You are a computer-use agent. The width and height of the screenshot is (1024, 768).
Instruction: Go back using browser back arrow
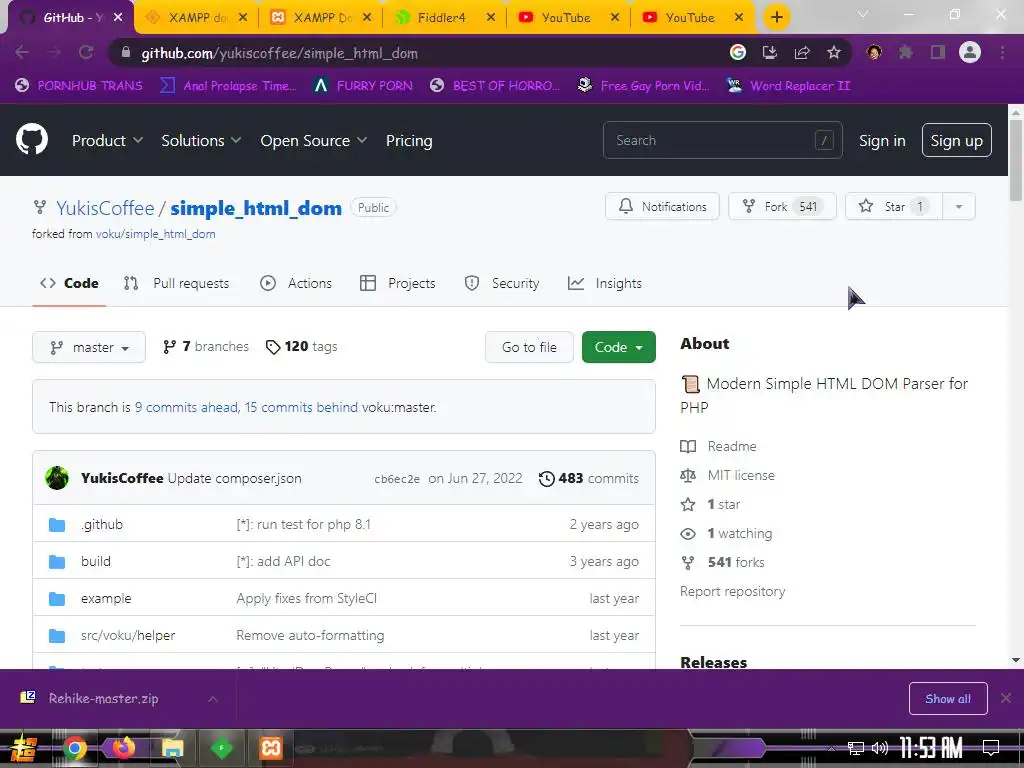[x=22, y=53]
